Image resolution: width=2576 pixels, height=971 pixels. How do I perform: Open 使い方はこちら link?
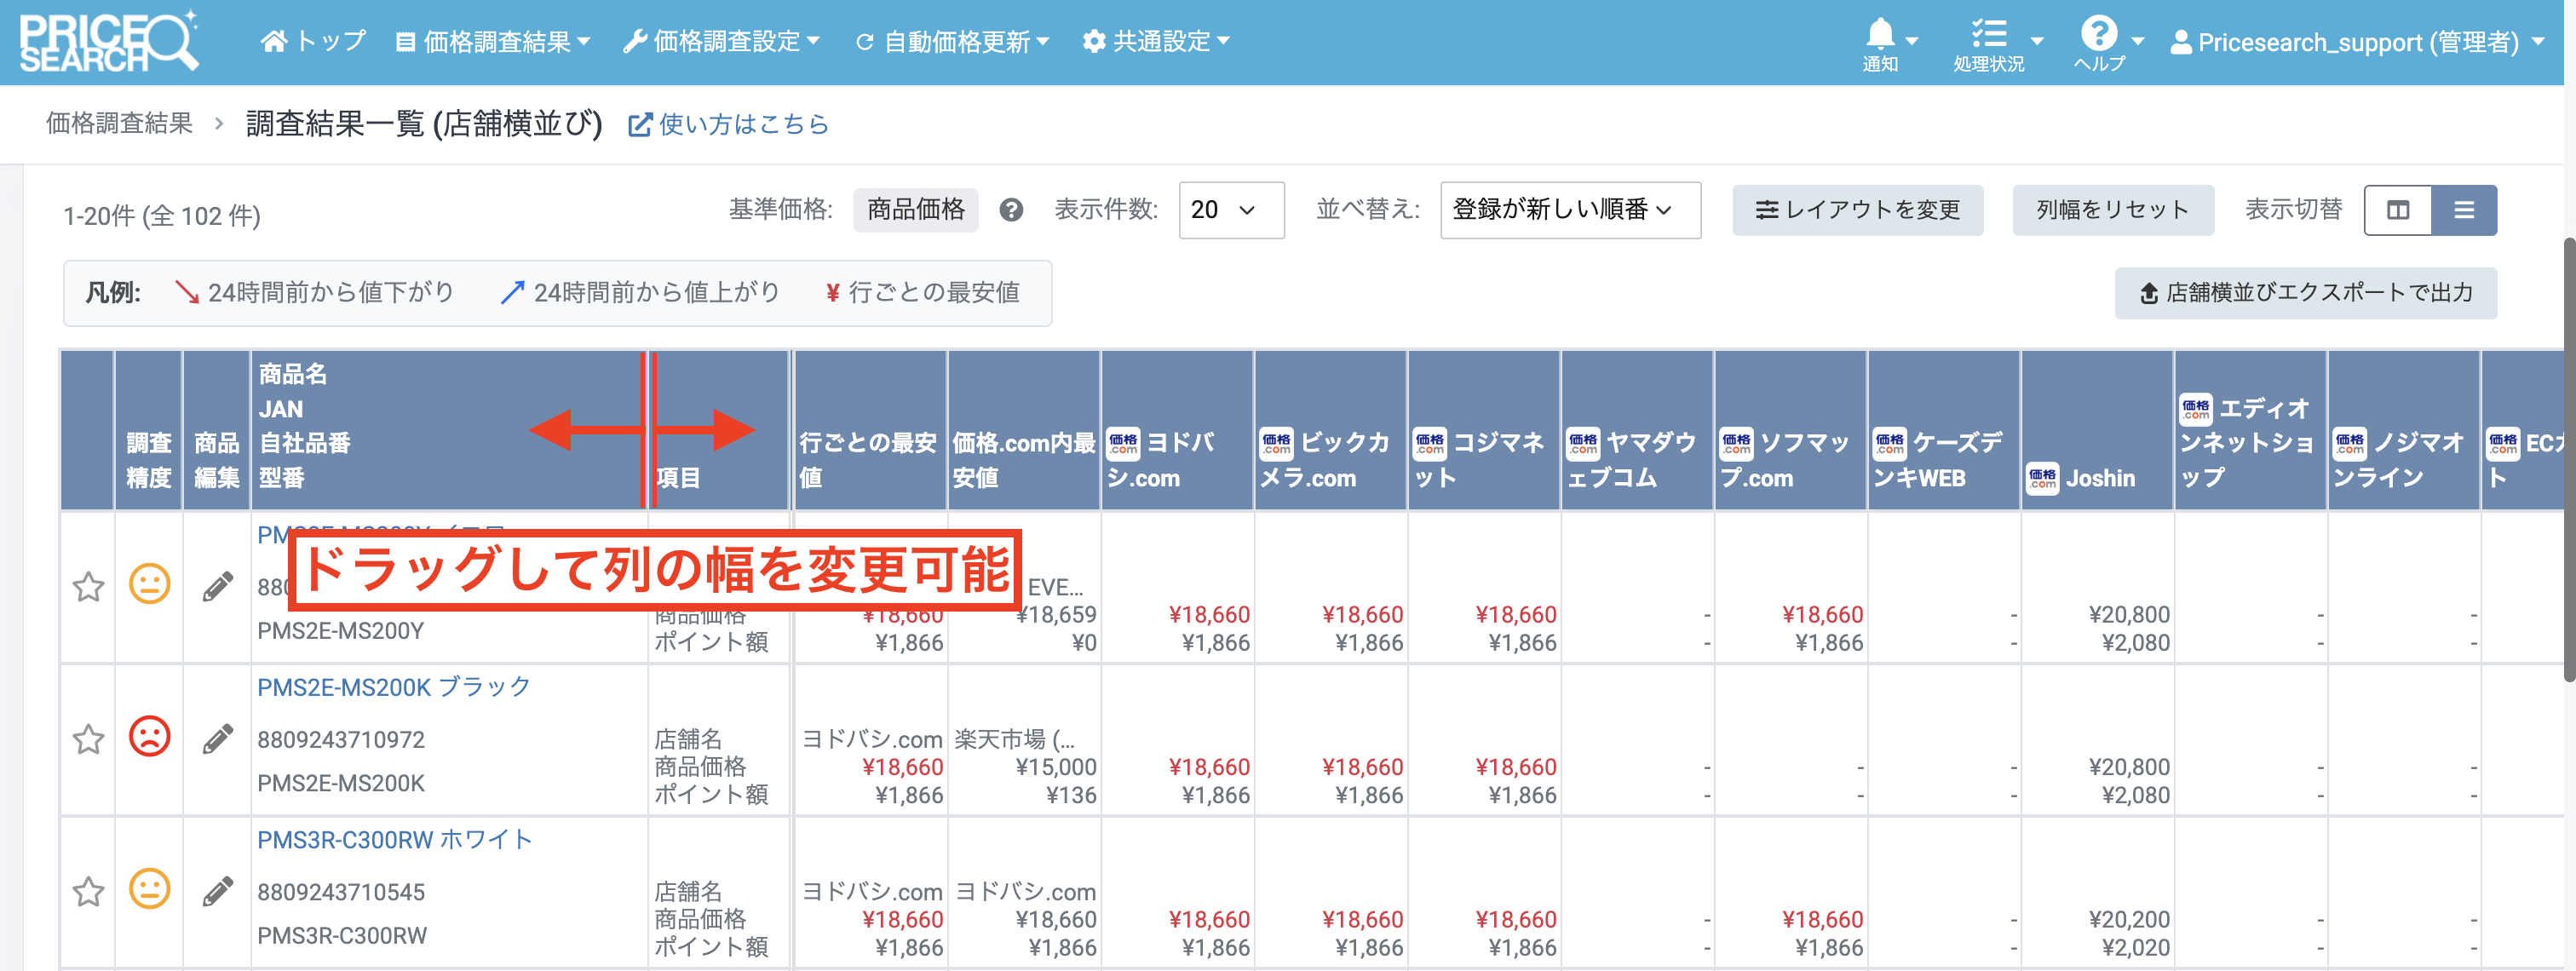coord(728,124)
